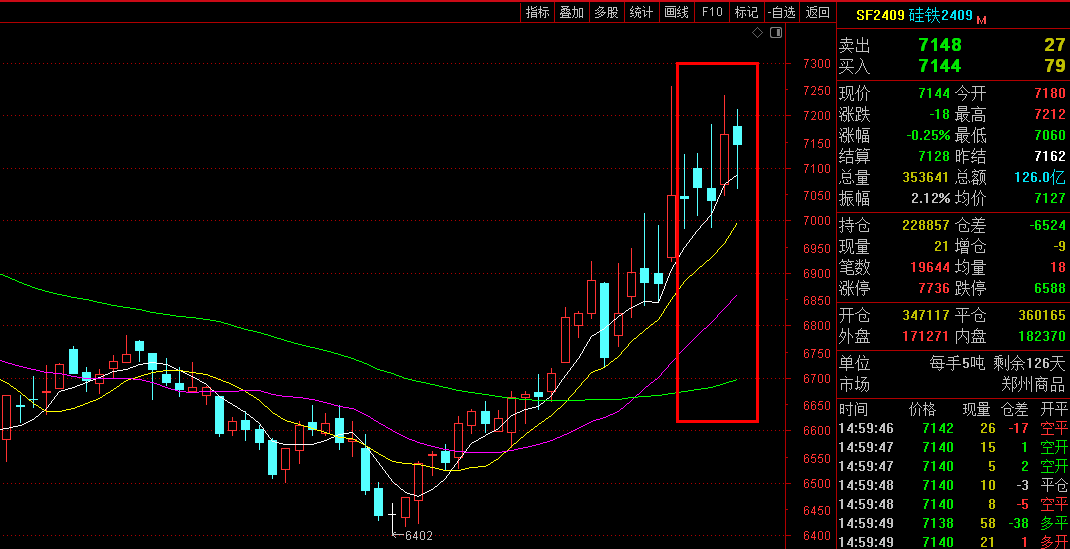Open F10 contract information
Viewport: 1070px width, 549px height.
[x=712, y=12]
